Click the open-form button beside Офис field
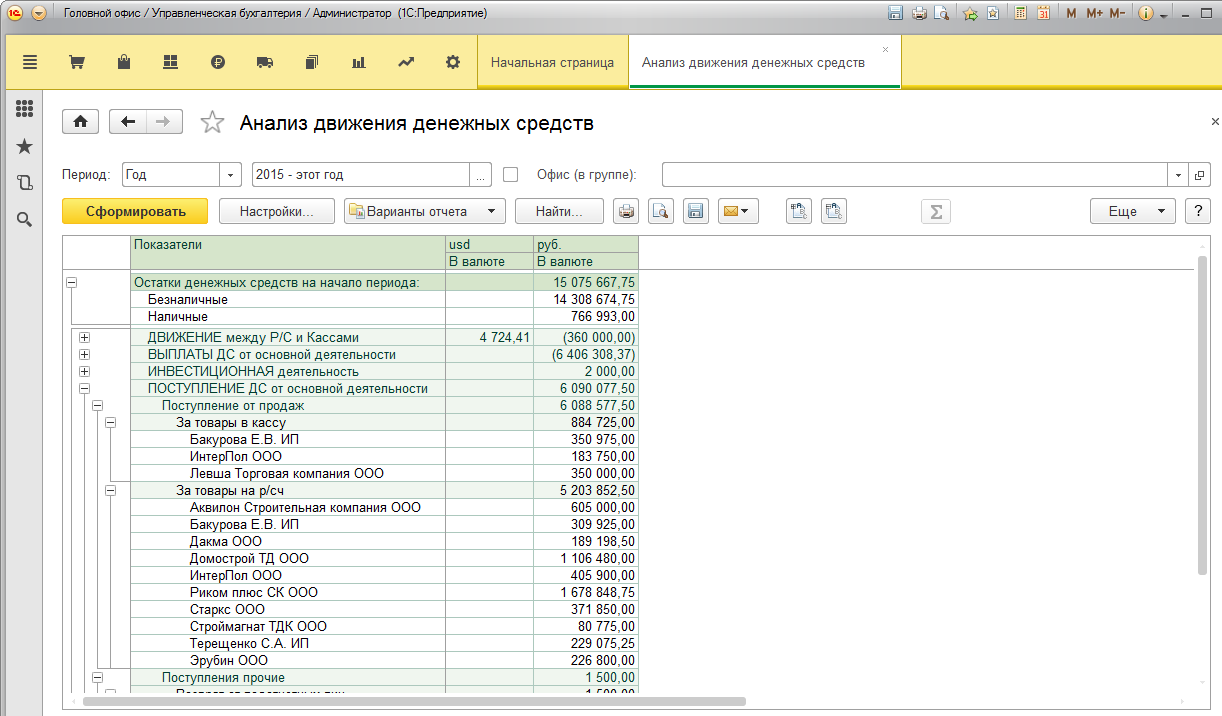1222x716 pixels. [x=1200, y=174]
